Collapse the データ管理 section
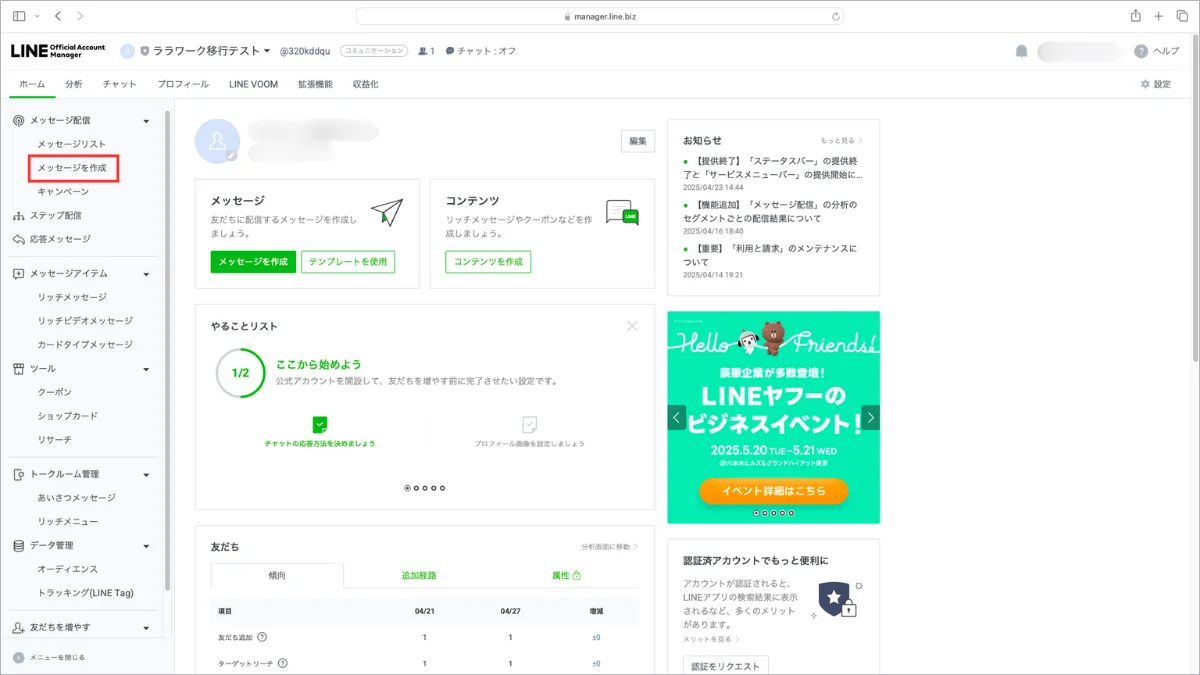Screen dimensions: 1200x675 147,546
